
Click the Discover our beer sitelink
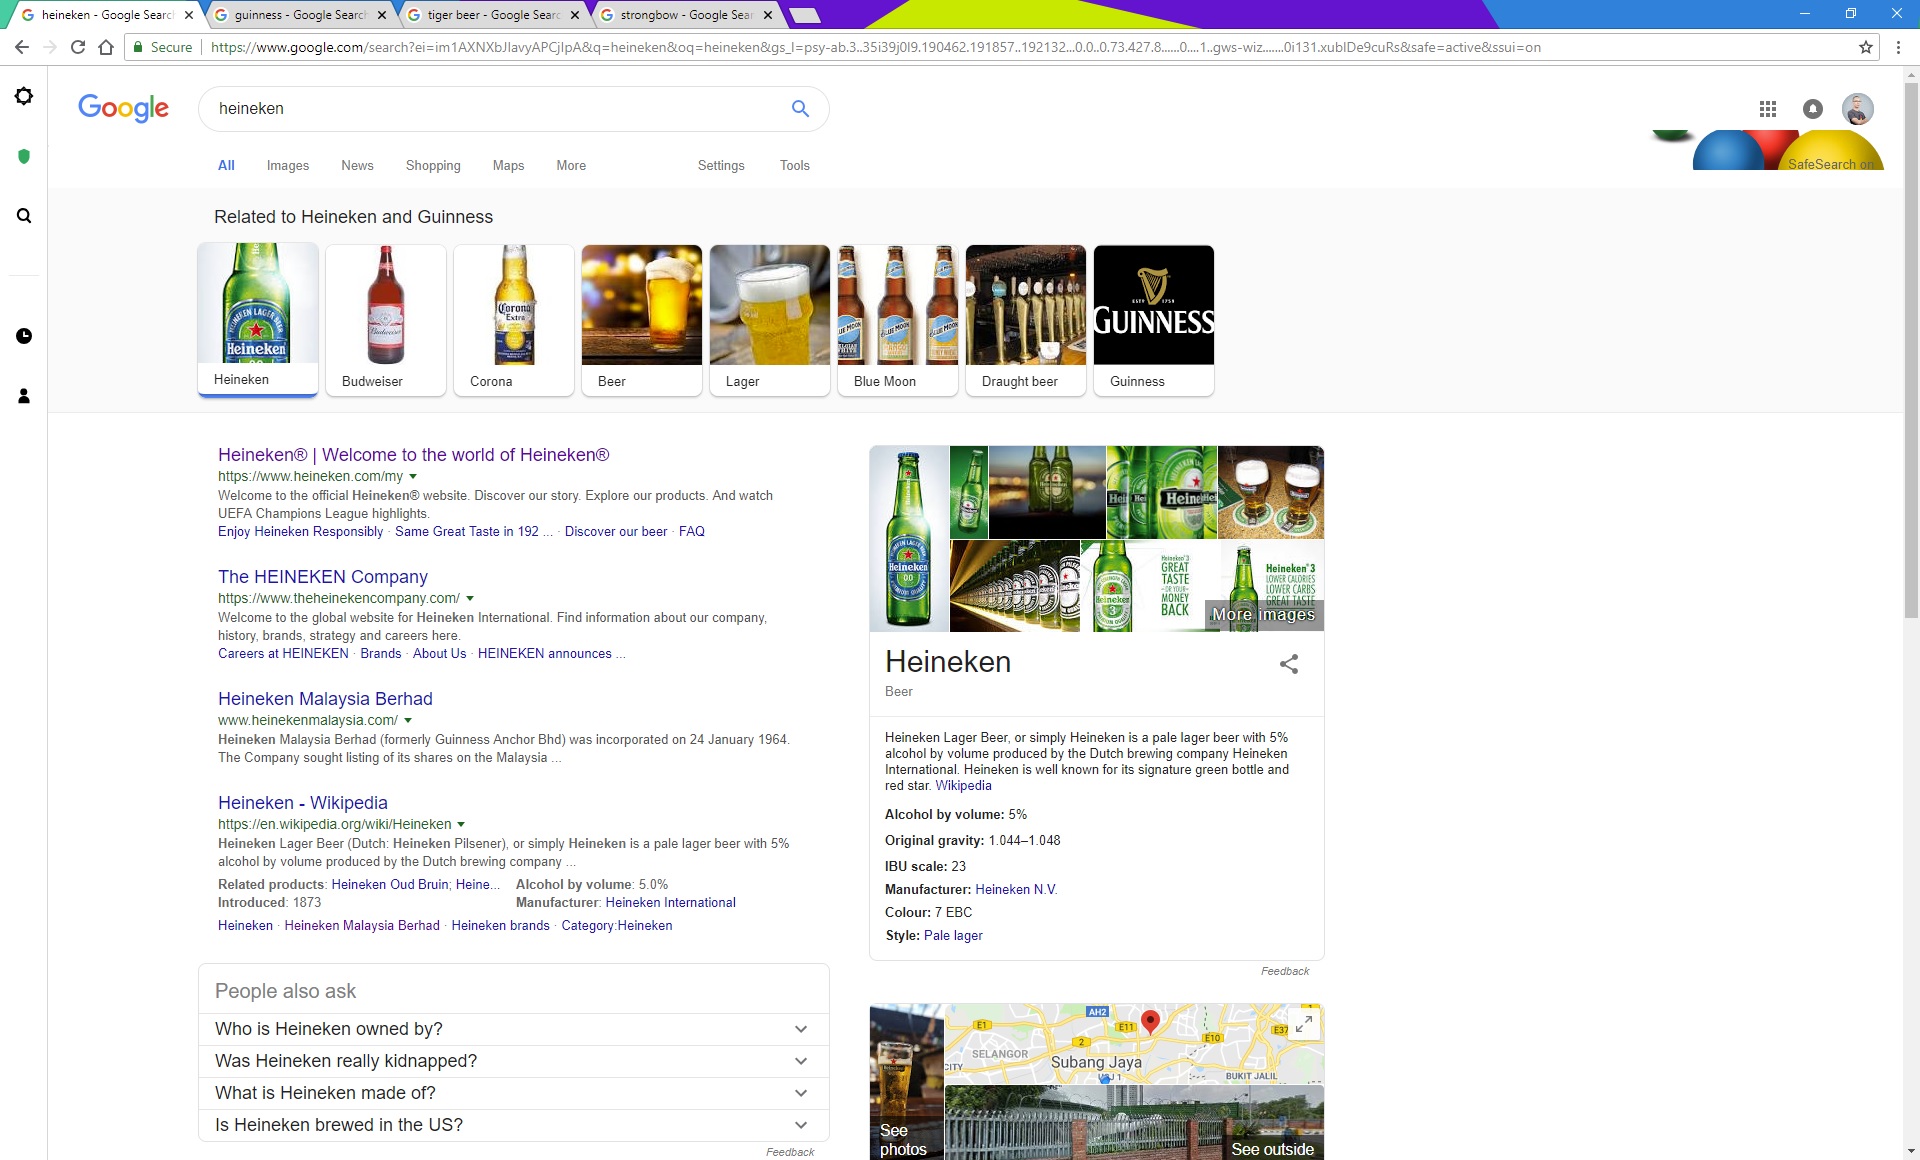[x=616, y=532]
